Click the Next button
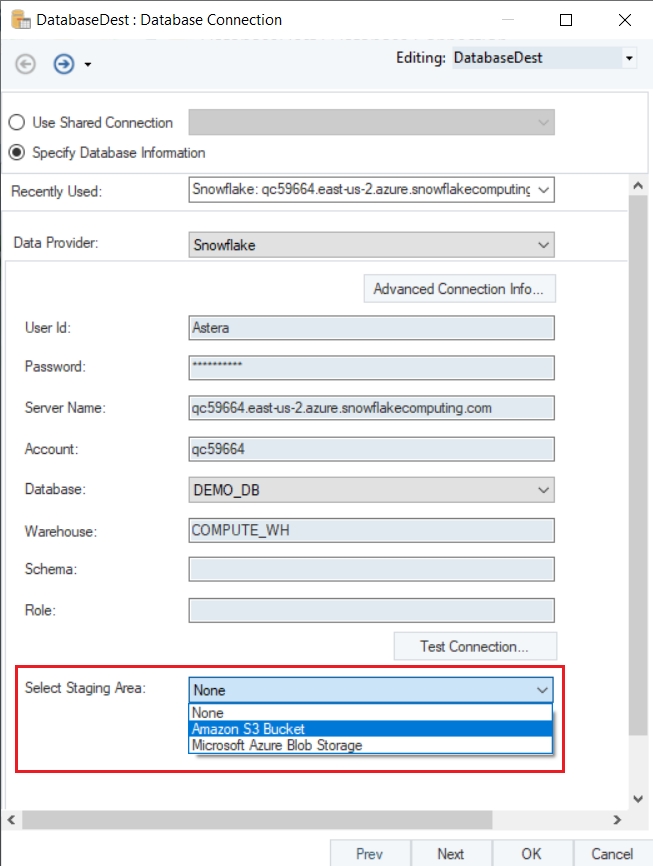This screenshot has width=653, height=866. (x=450, y=853)
